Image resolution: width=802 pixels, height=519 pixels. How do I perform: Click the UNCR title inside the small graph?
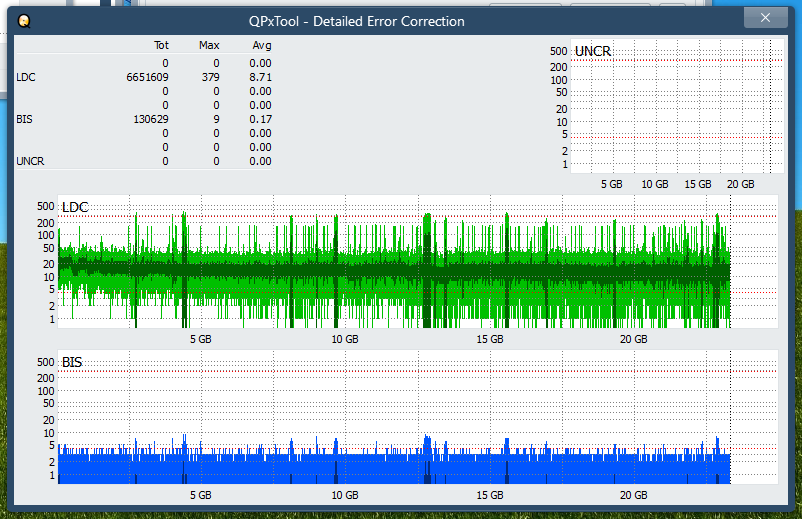pyautogui.click(x=593, y=51)
